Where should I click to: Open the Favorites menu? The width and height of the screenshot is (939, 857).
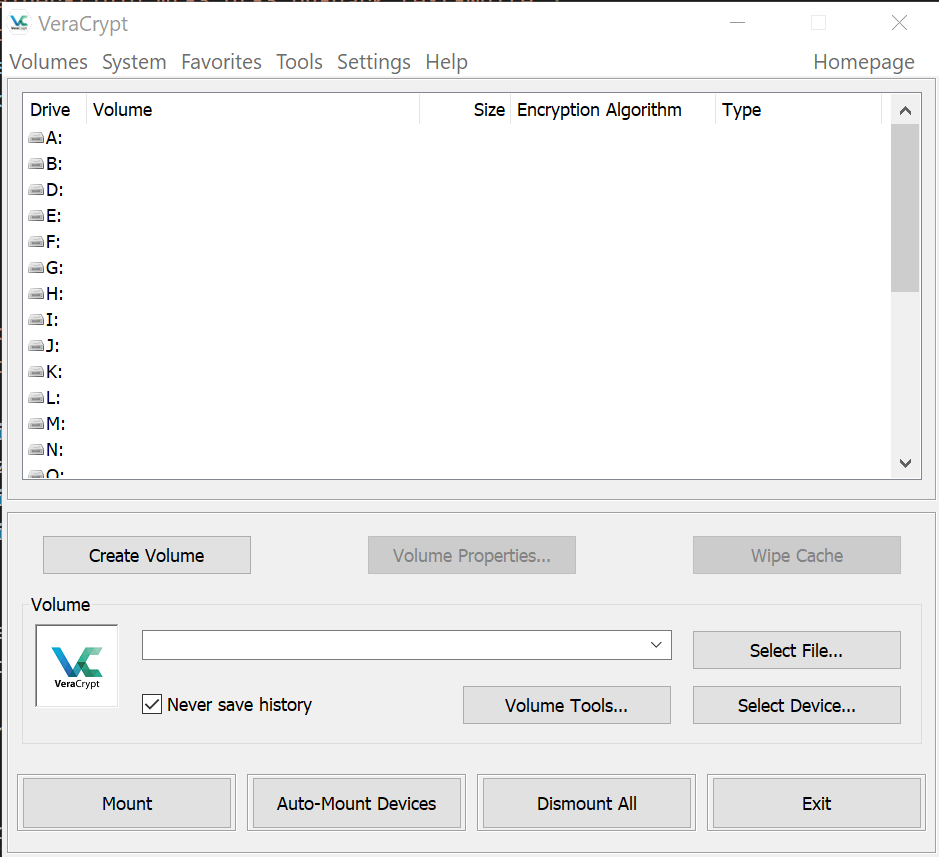click(x=221, y=62)
